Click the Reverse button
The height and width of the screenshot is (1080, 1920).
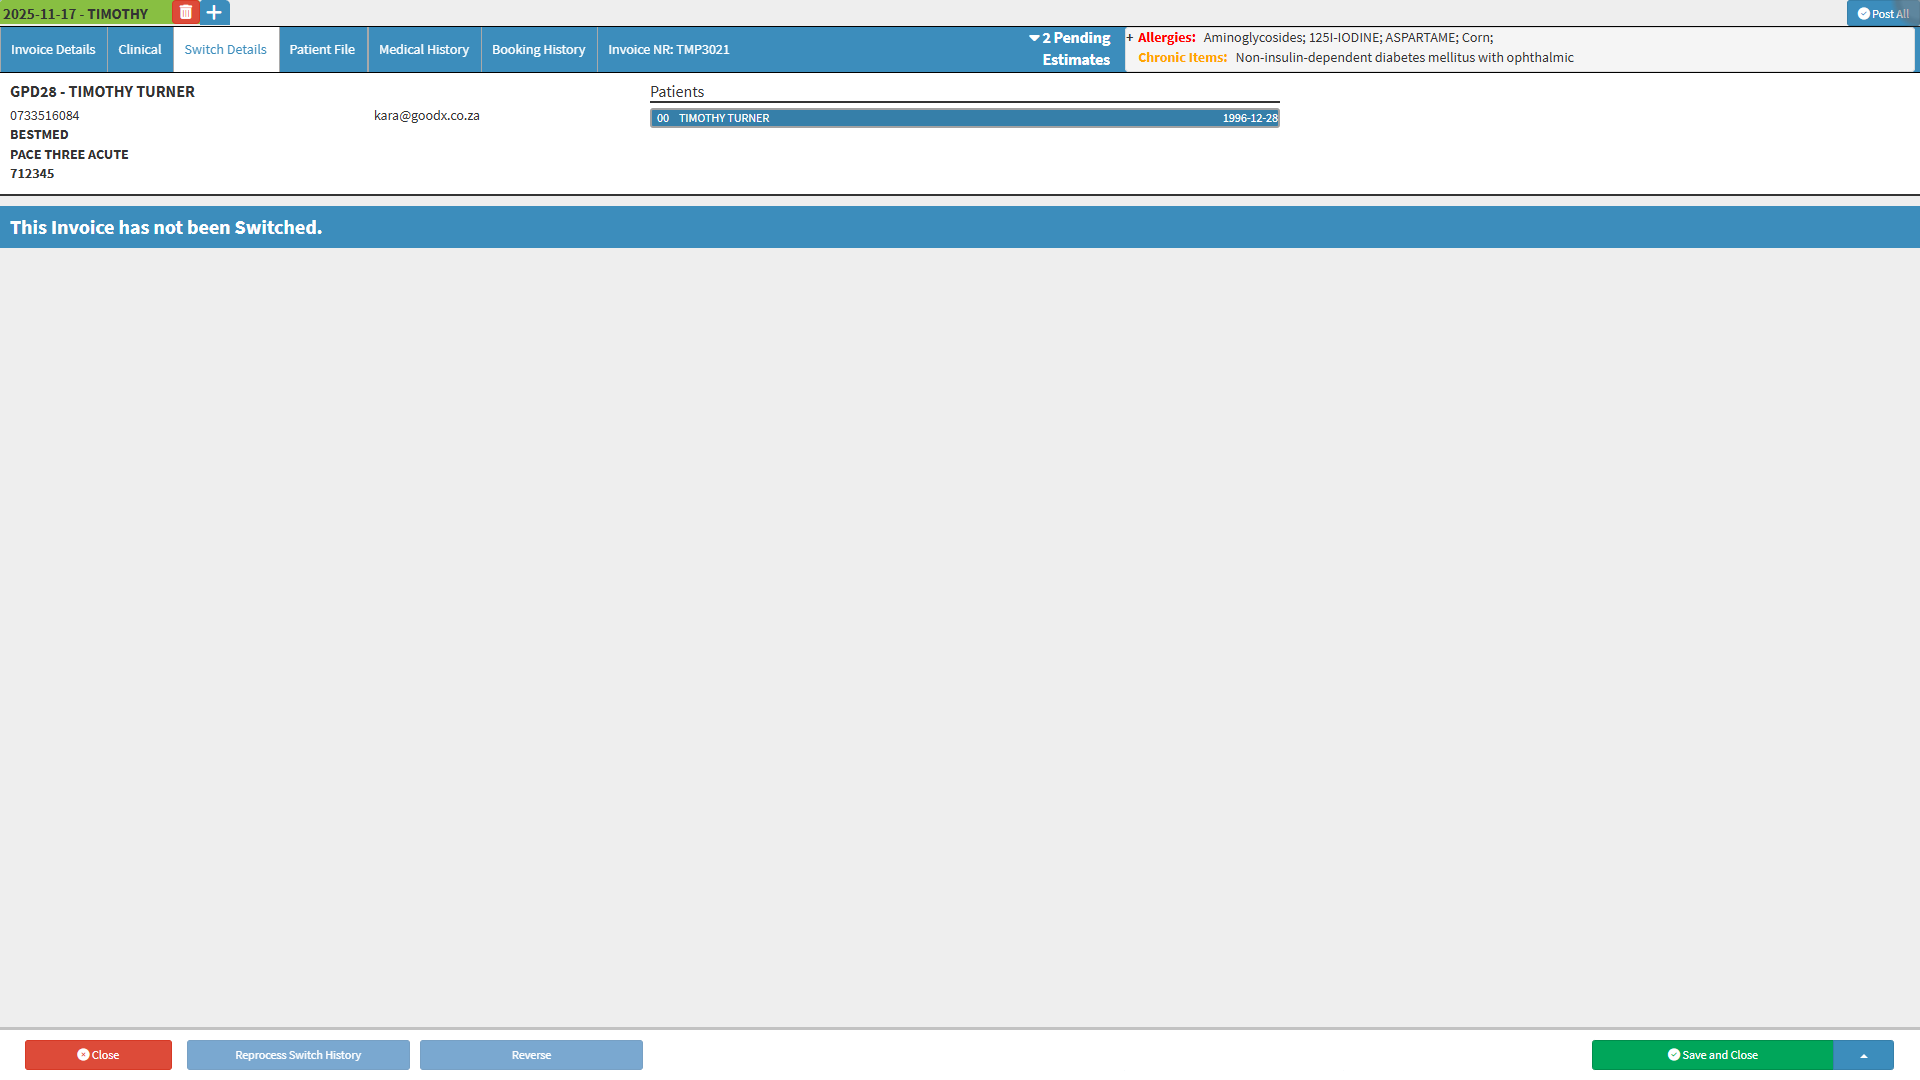[x=531, y=1055]
